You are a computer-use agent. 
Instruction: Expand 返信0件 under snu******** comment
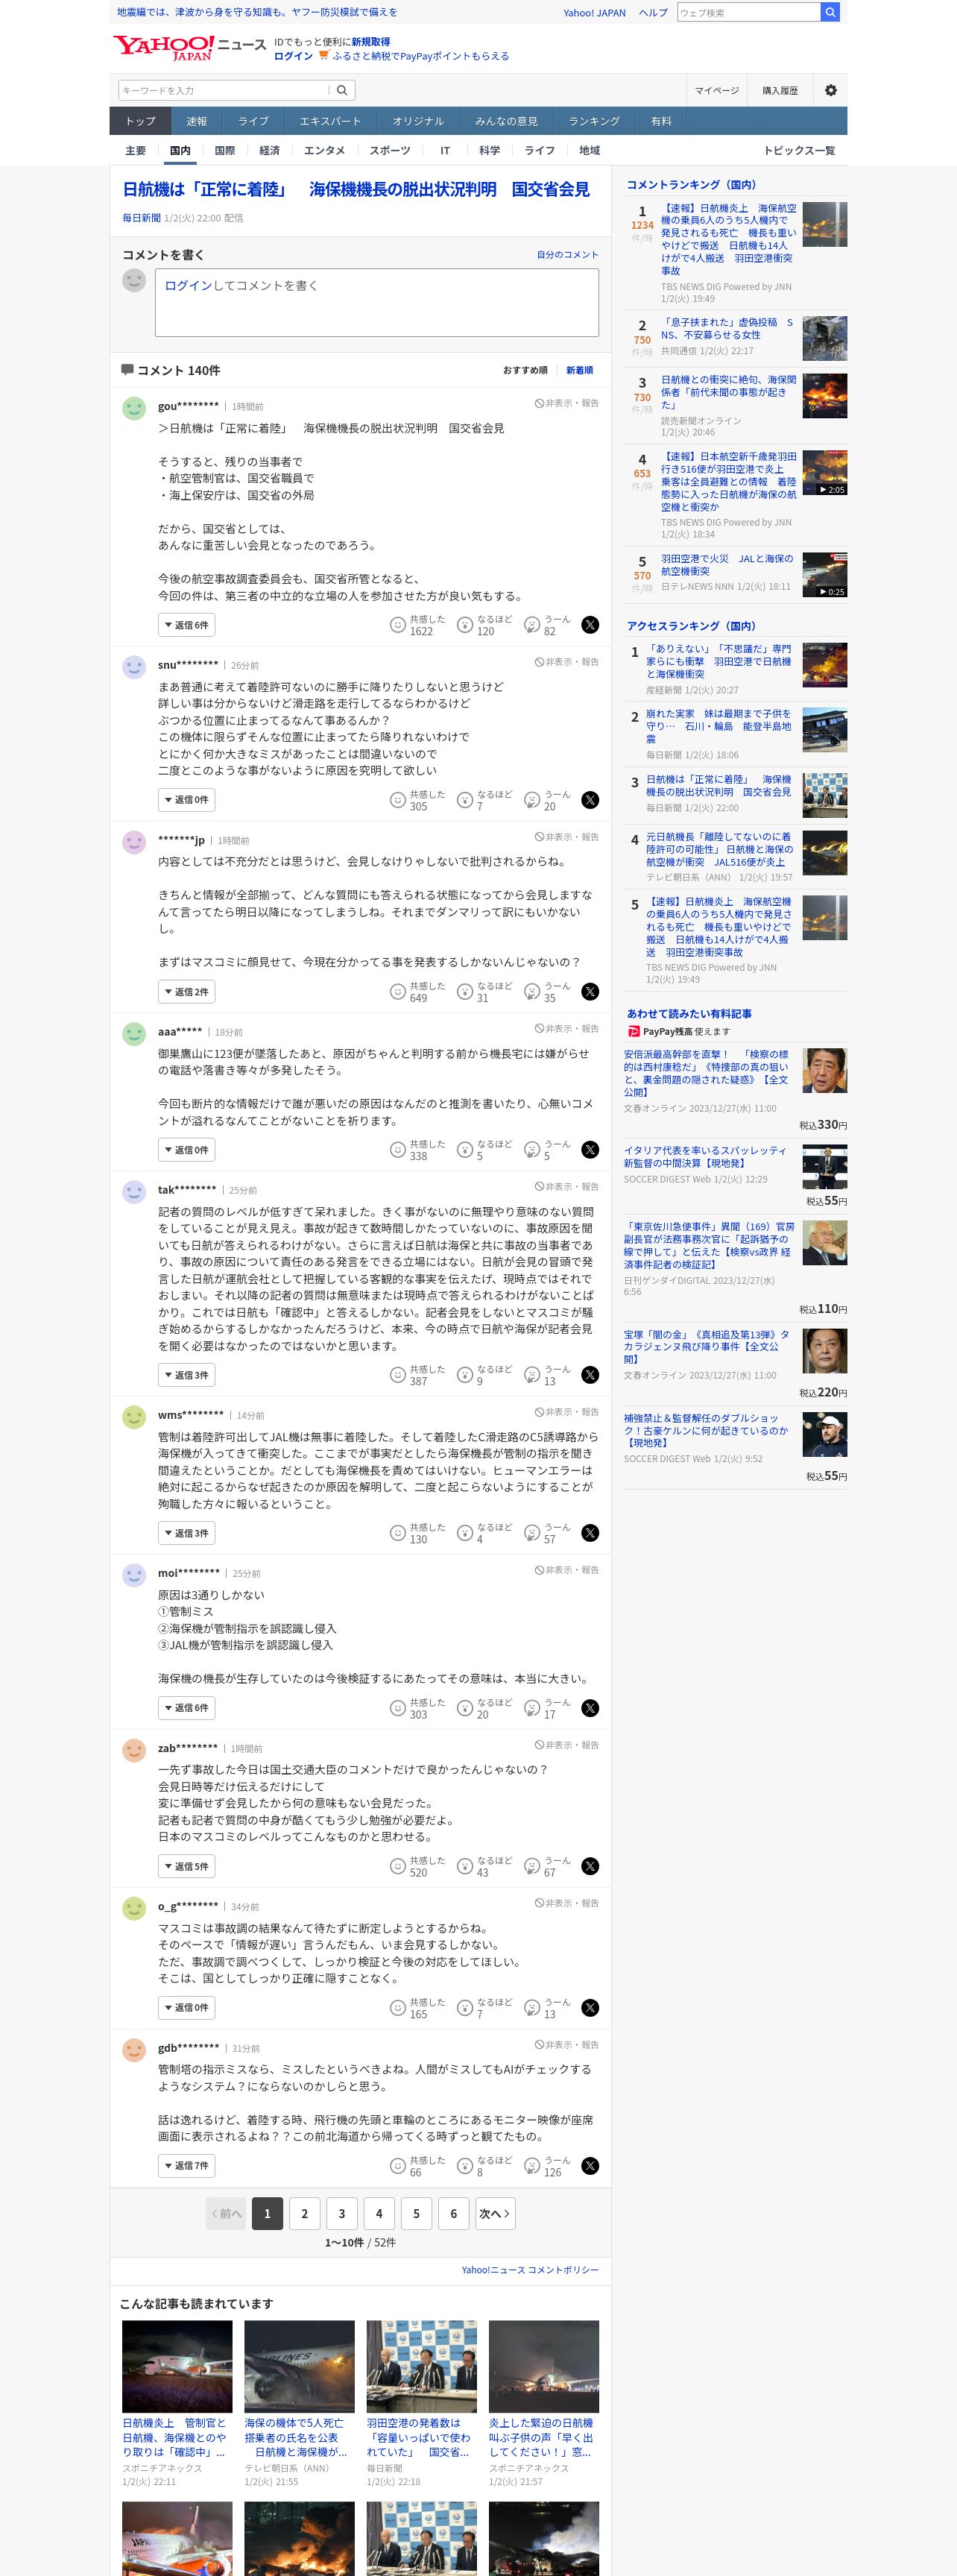coord(186,800)
